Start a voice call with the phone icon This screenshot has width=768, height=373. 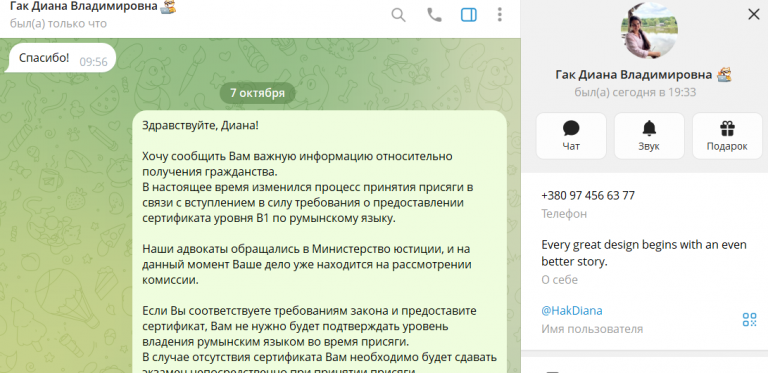(x=434, y=15)
